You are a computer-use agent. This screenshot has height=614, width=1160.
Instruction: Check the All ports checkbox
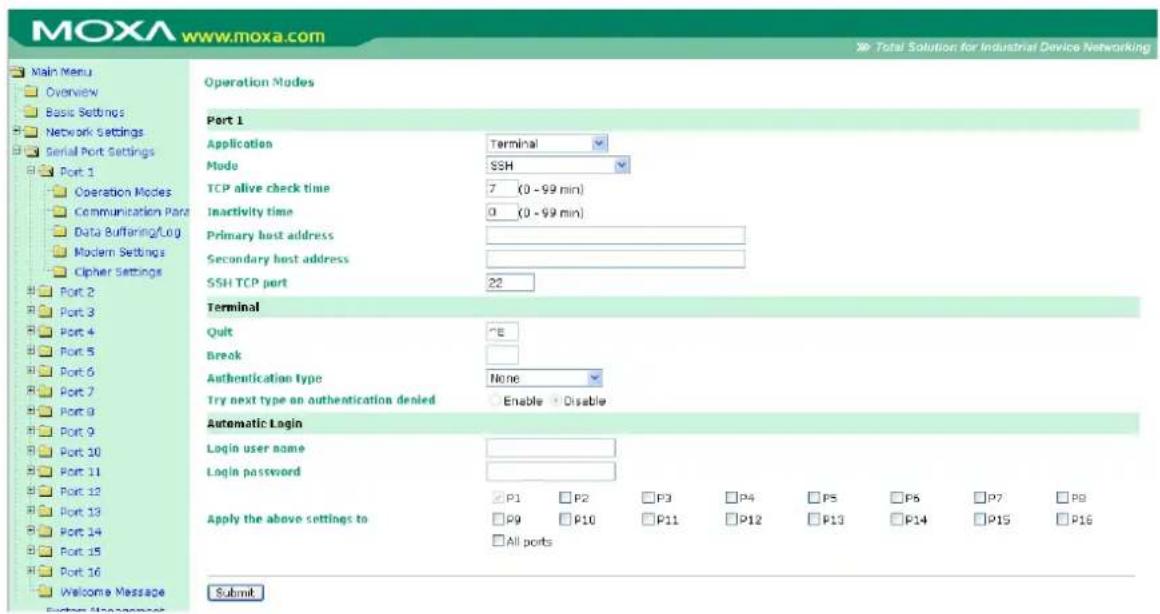(499, 541)
